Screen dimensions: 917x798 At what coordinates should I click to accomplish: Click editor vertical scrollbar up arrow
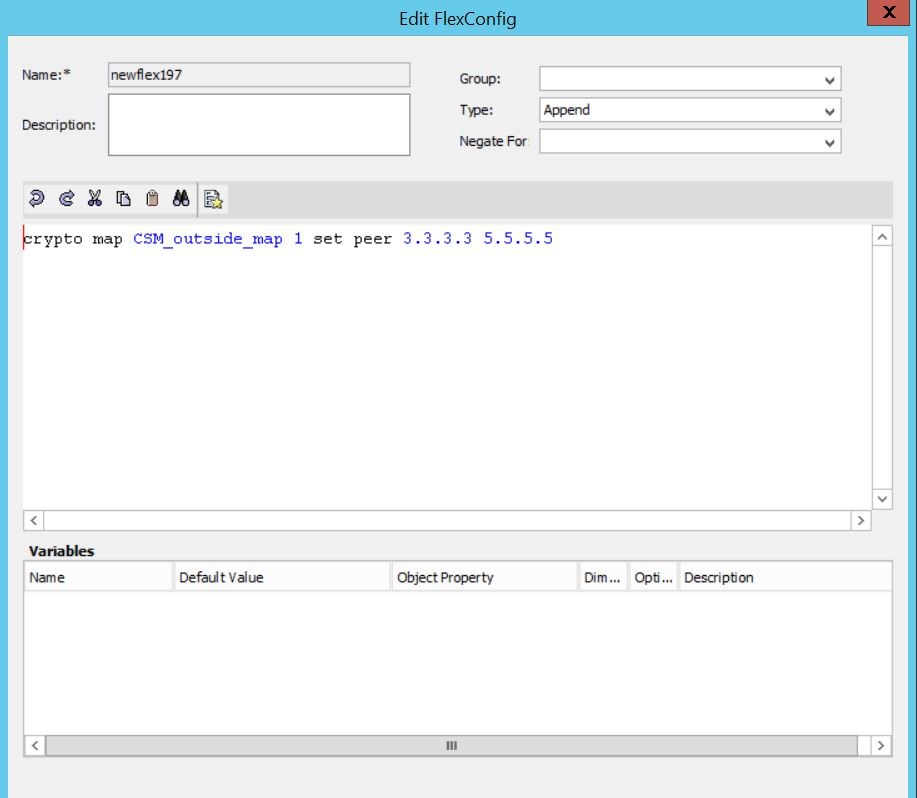(882, 236)
